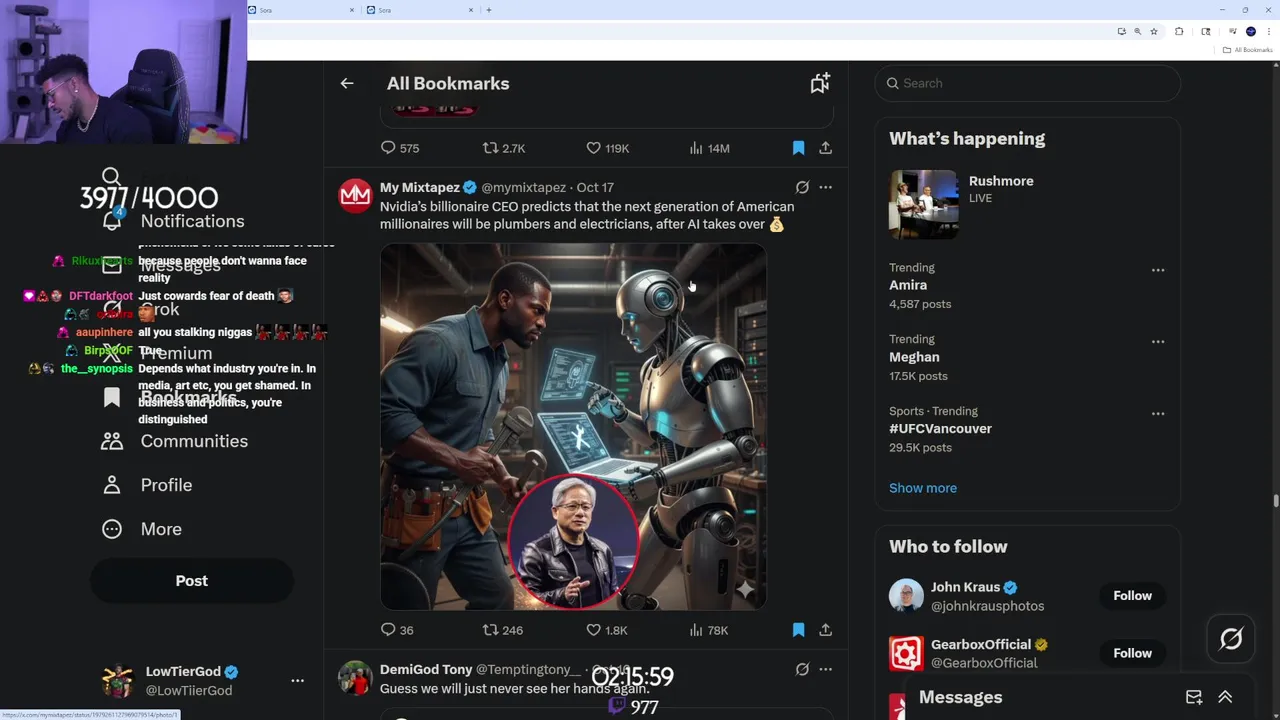Open the @mymixtapez handle link
The image size is (1280, 720).
click(523, 187)
